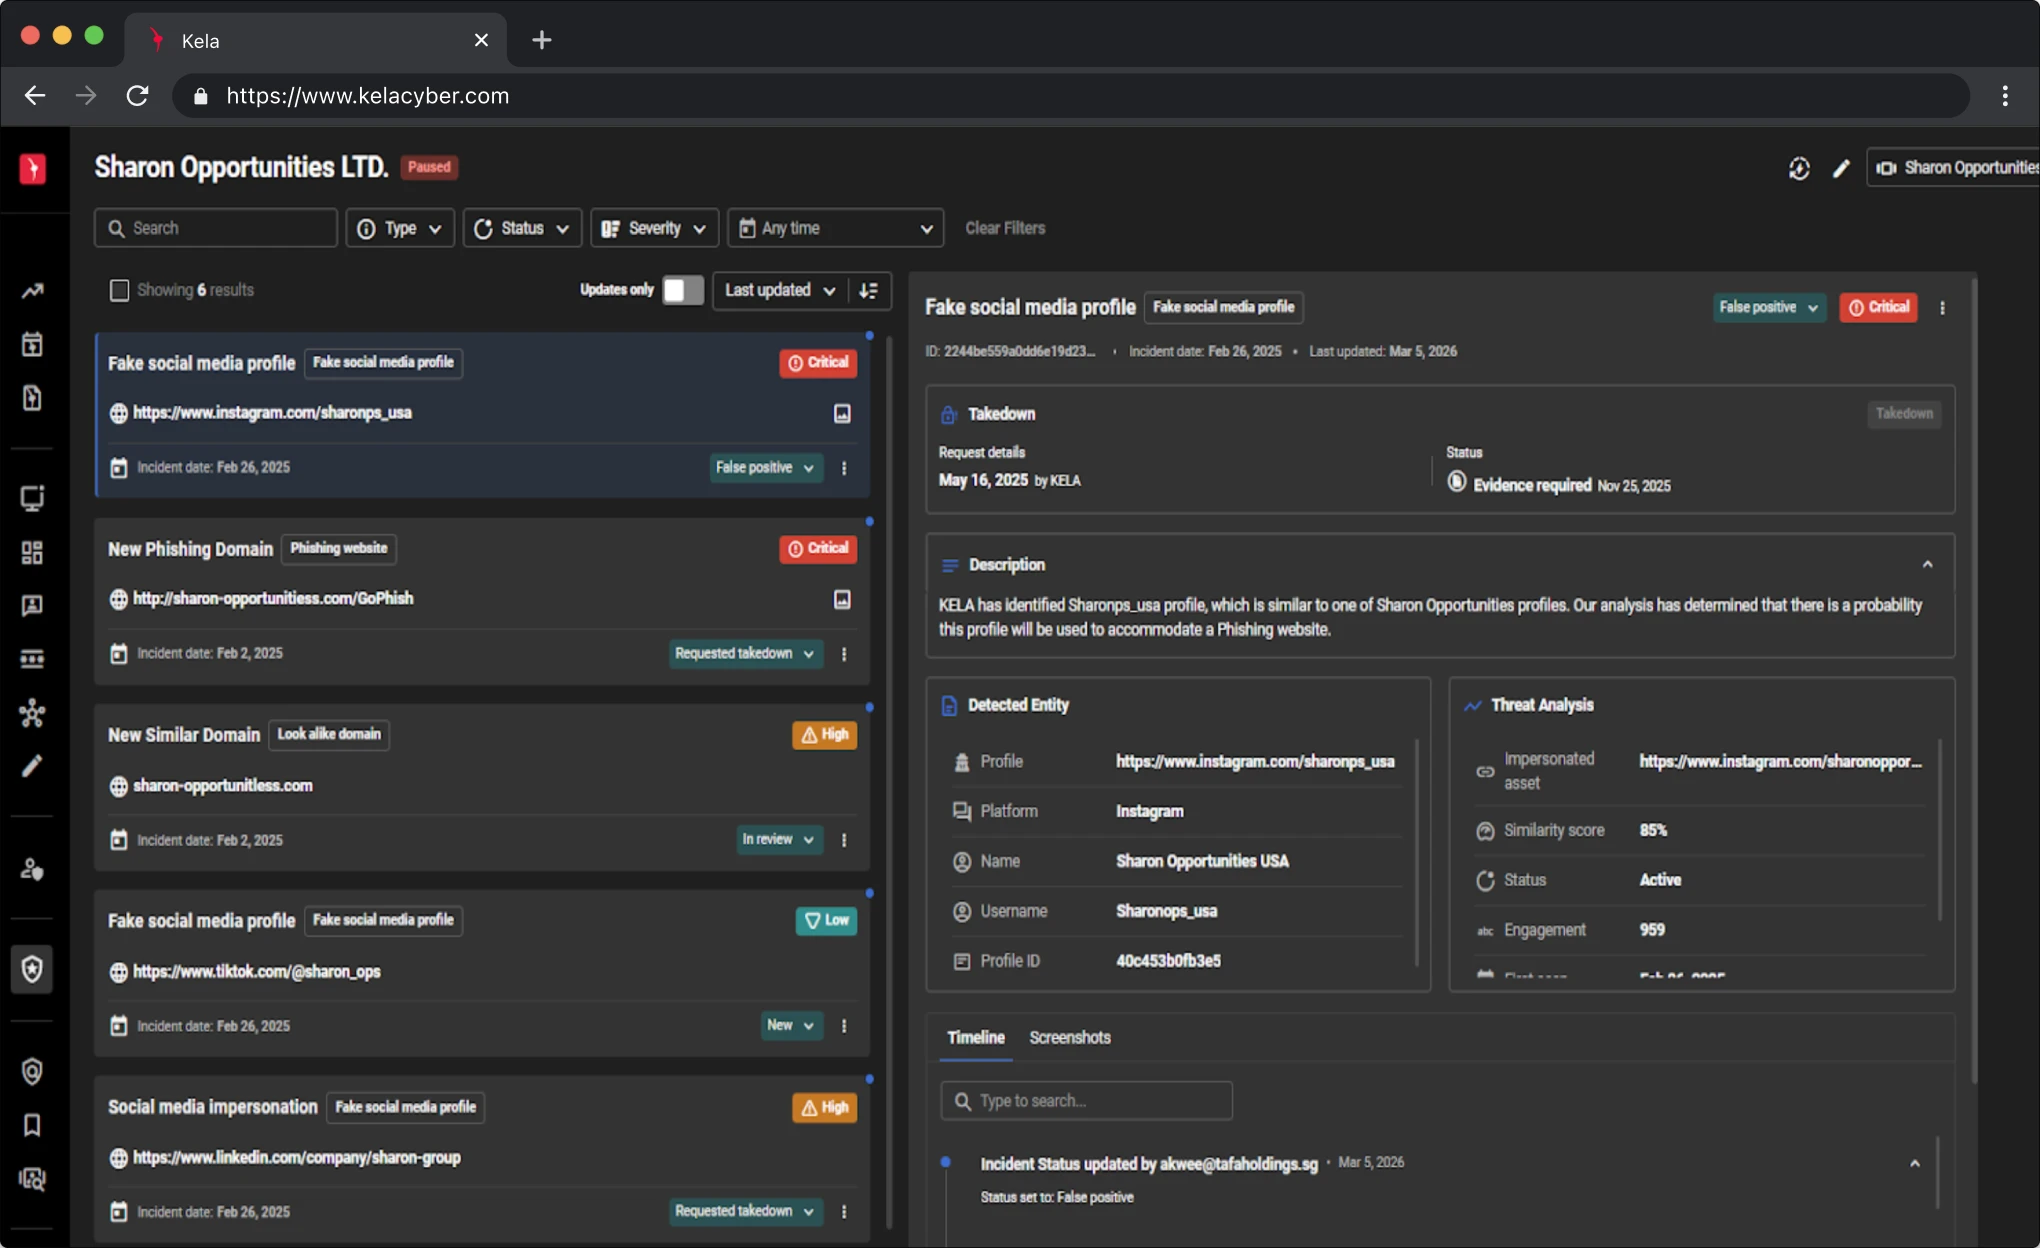The width and height of the screenshot is (2040, 1248).
Task: Click the incident list scrollbar
Action: point(889,785)
